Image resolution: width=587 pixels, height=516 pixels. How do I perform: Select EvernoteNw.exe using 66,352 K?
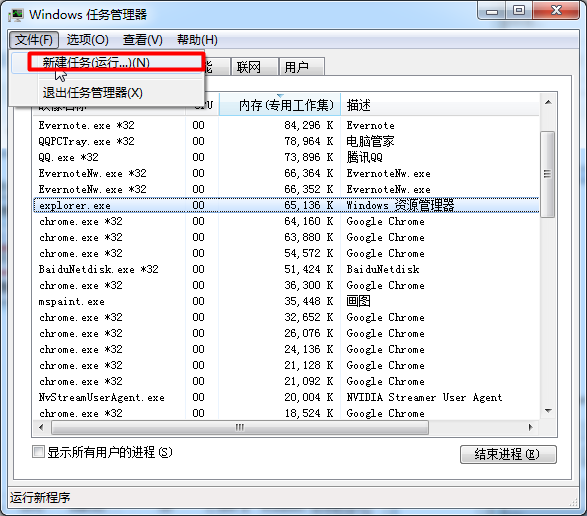pyautogui.click(x=286, y=189)
